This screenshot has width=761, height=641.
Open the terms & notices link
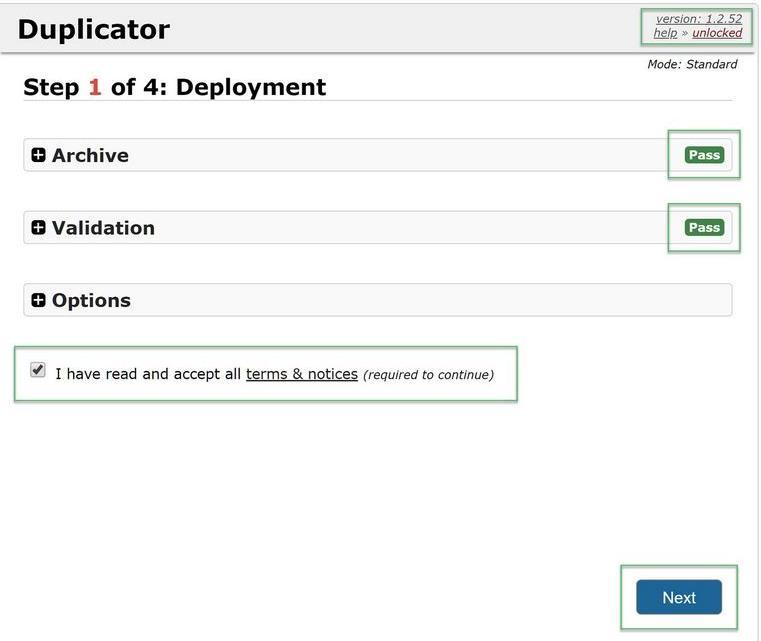(301, 374)
